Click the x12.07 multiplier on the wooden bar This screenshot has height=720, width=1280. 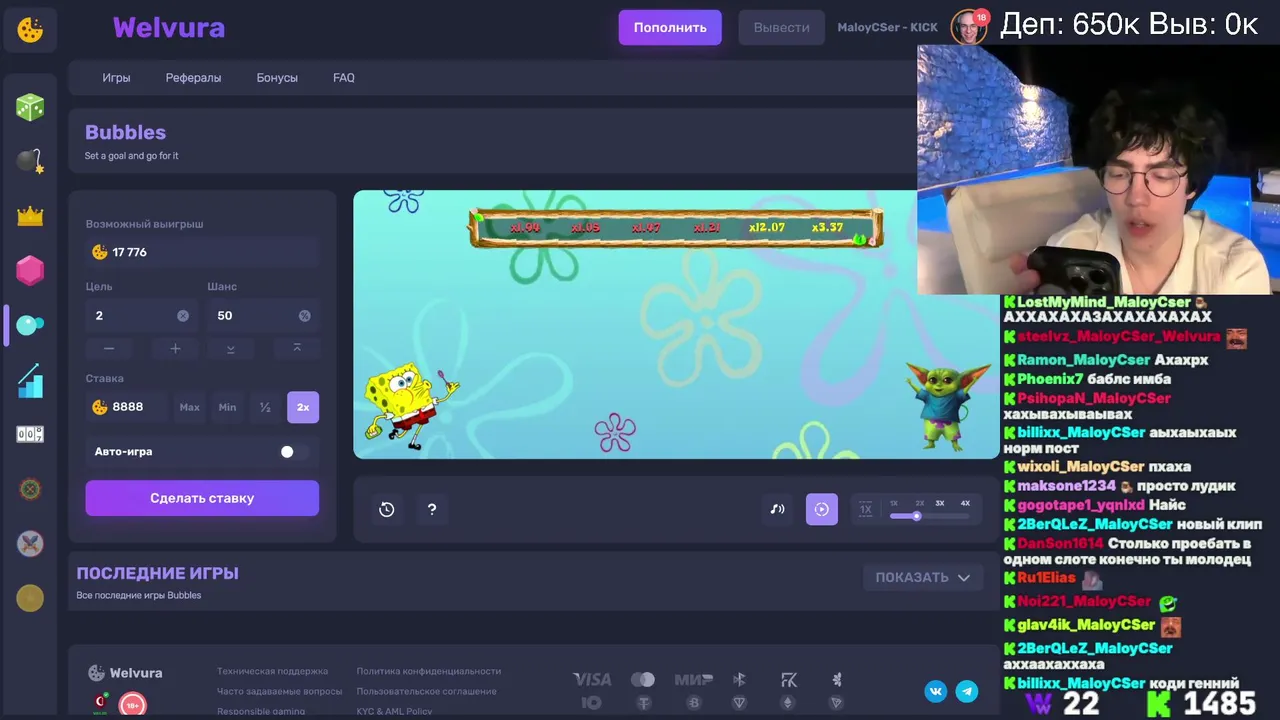(767, 228)
